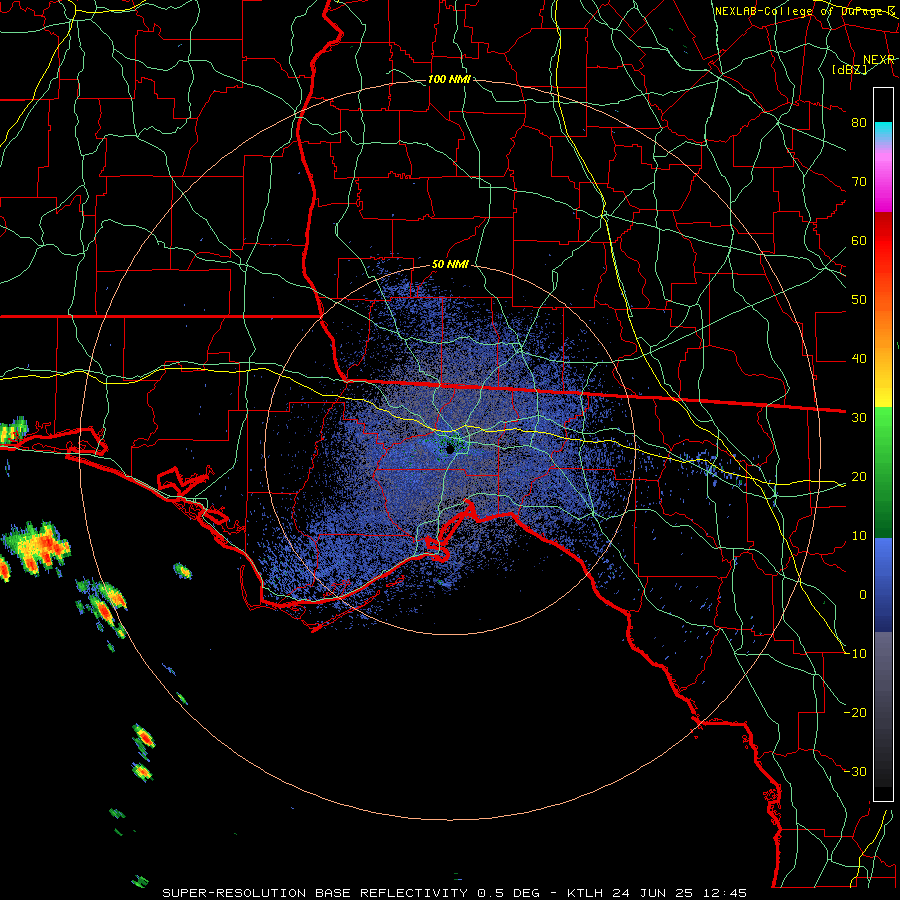Click the [dBZ] units label
The width and height of the screenshot is (900, 900).
pos(849,69)
